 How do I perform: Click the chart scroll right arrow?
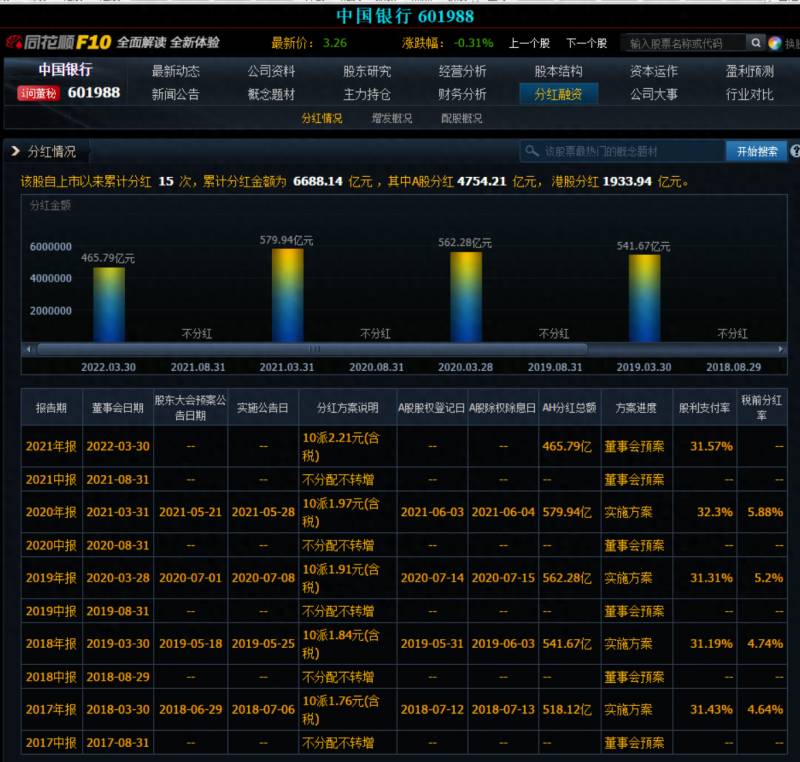[x=780, y=349]
